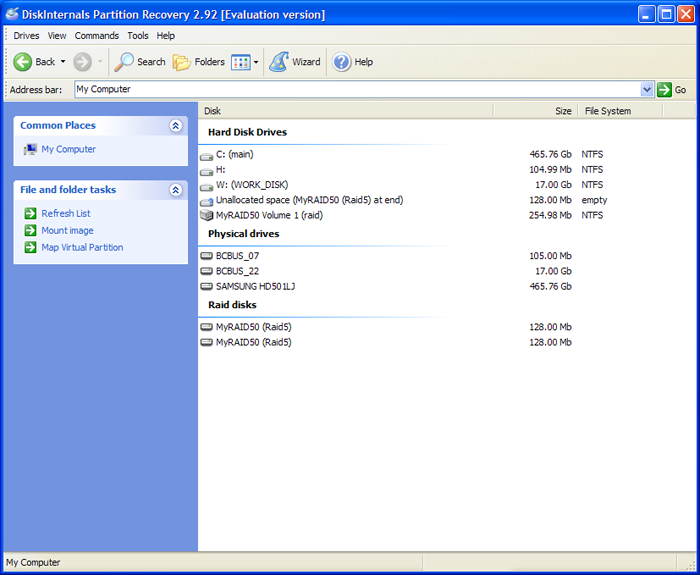Expand the Address bar dropdown
Screen dimensions: 700x575
pyautogui.click(x=647, y=90)
